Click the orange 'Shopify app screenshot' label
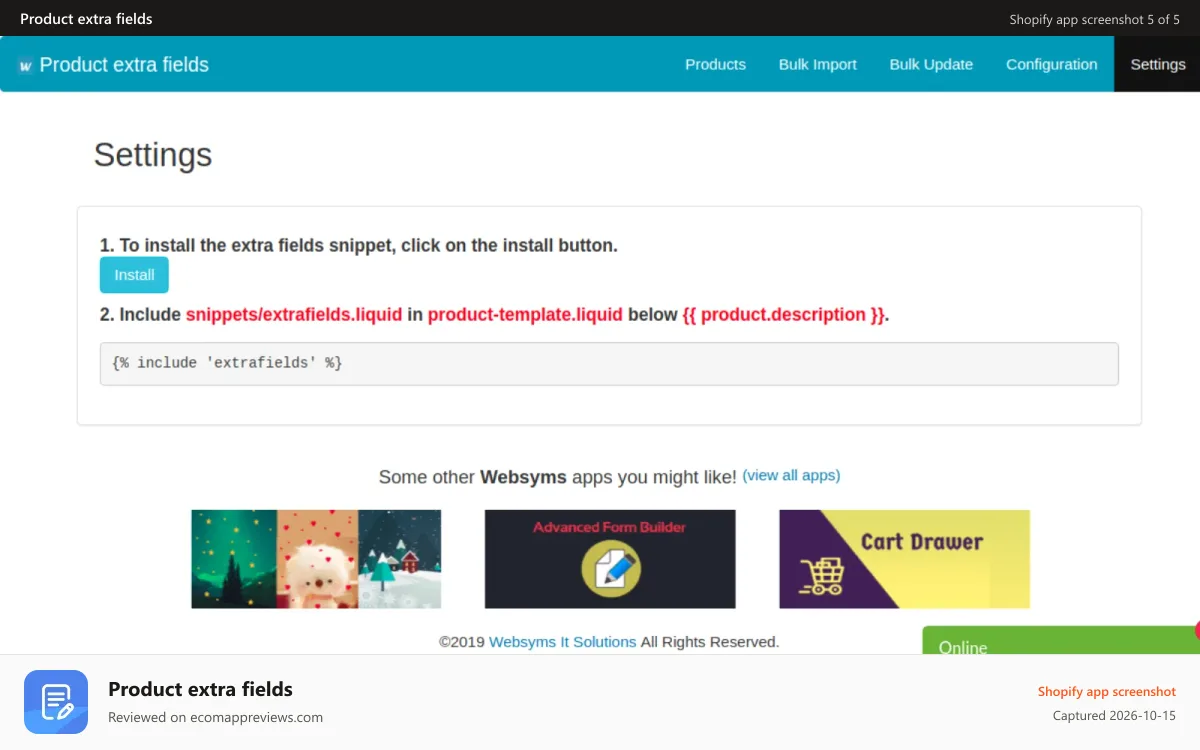The width and height of the screenshot is (1200, 750). click(x=1106, y=691)
